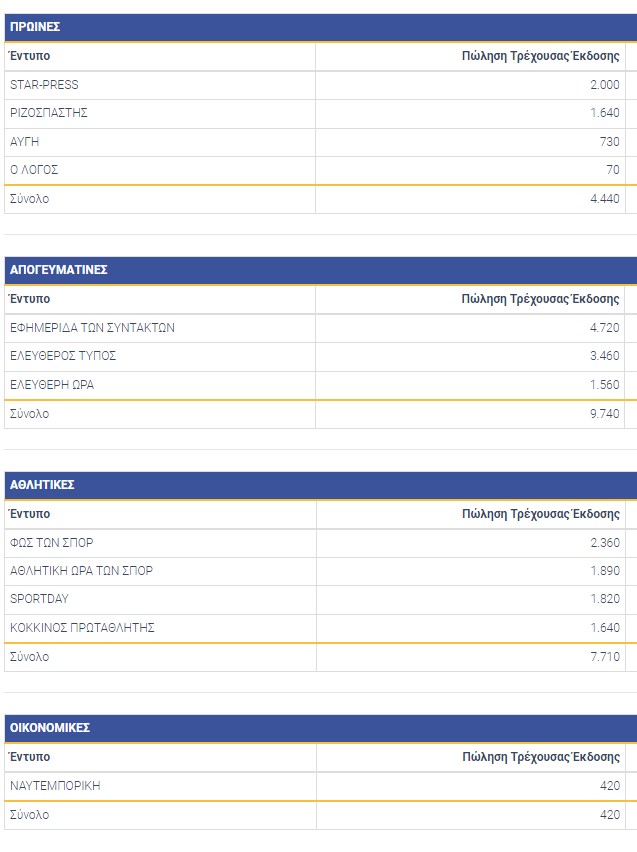Open ΕΦΗΜΕΡΙΔΑ ΤΩΝ ΣΥΝΤΑΚΤΩΝ row
Screen dimensions: 637x852
92,328
